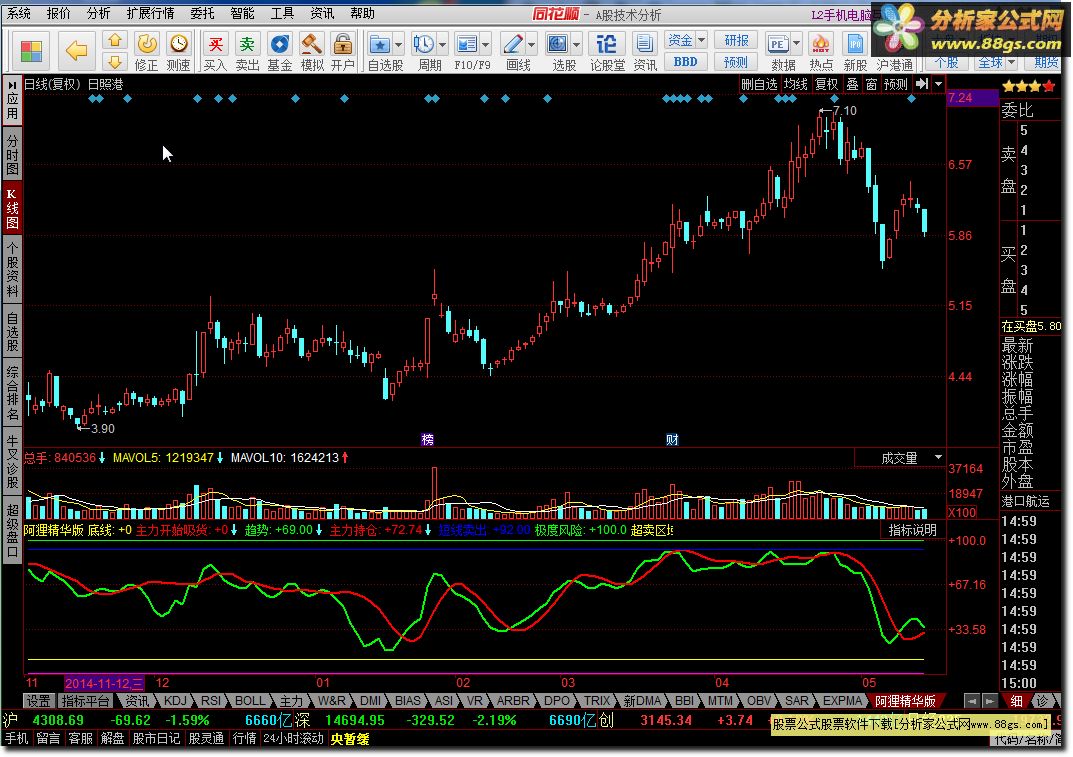This screenshot has width=1073, height=757.
Task: Toggle 复权 price adjustment
Action: coord(826,84)
